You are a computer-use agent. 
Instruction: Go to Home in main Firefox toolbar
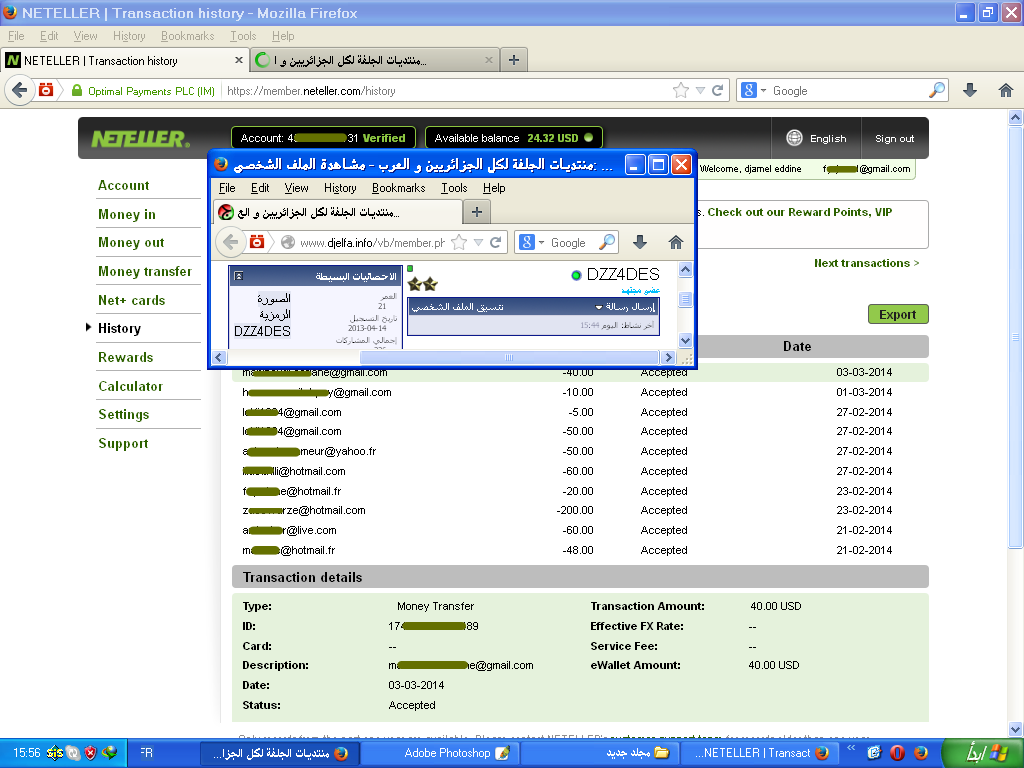(1006, 90)
